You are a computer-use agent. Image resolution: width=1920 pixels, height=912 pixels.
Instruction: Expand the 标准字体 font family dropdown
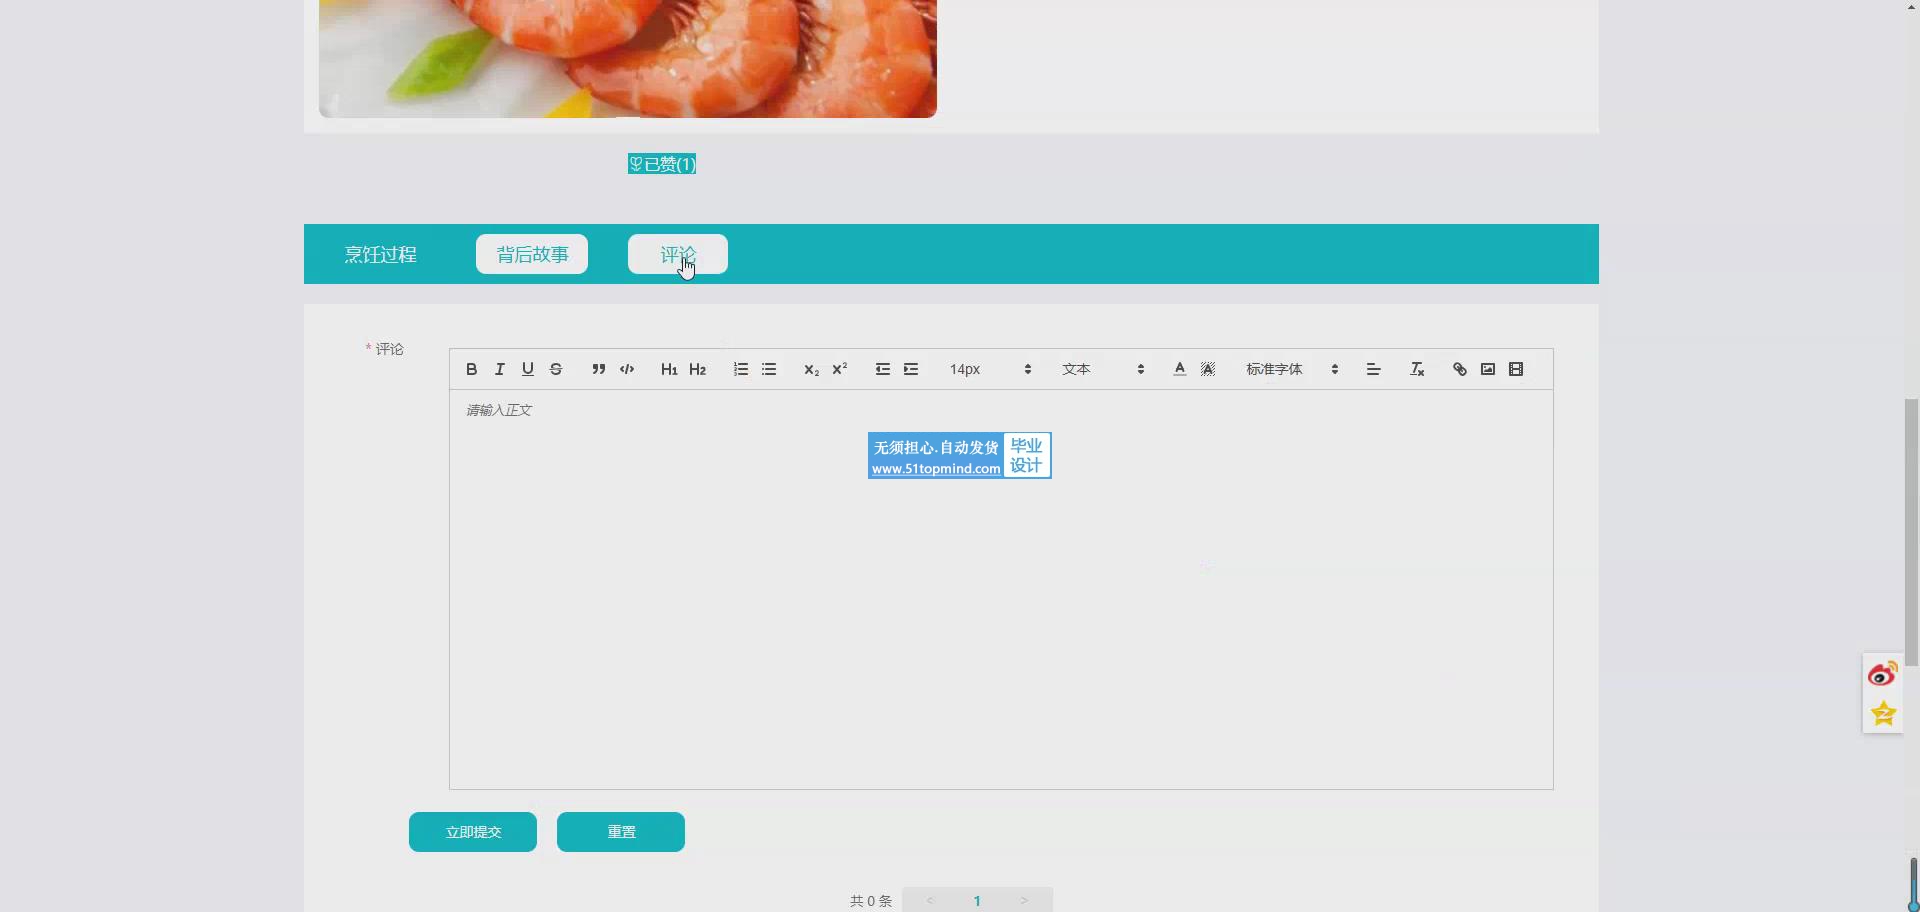[x=1291, y=369]
